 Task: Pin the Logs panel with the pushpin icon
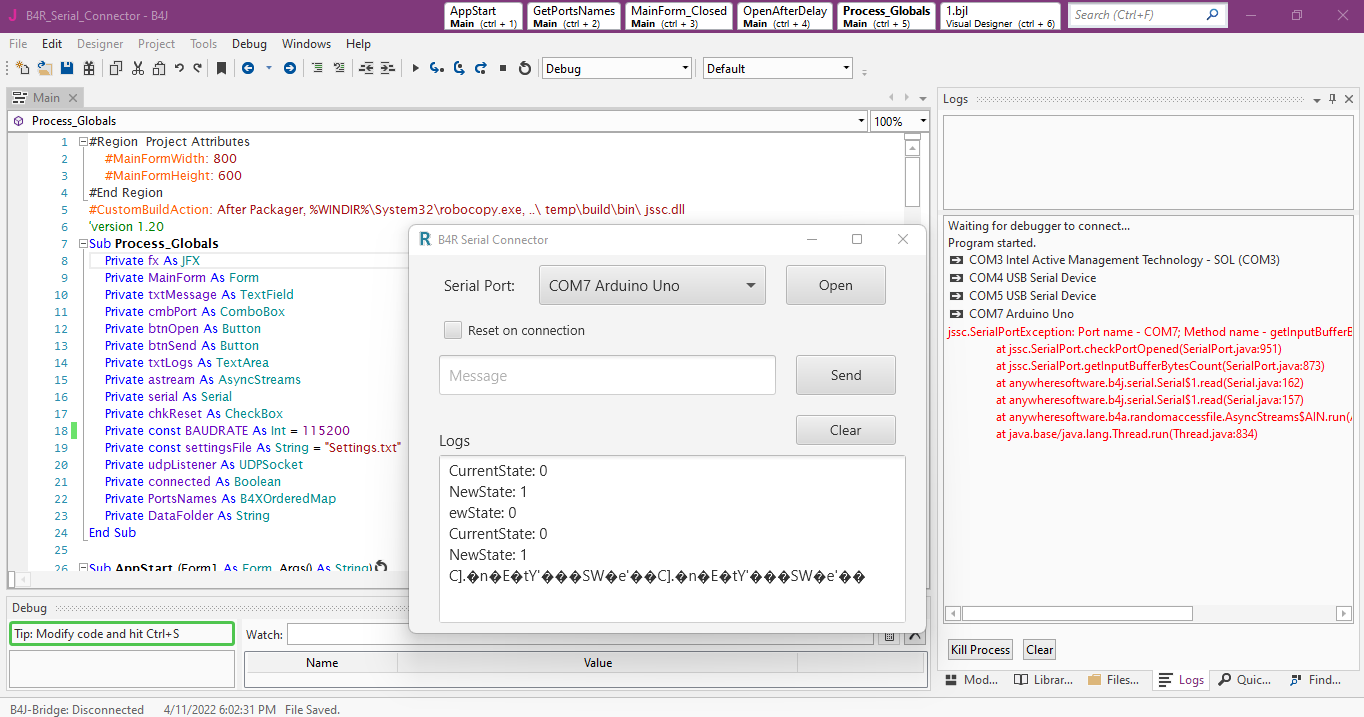click(x=1333, y=99)
